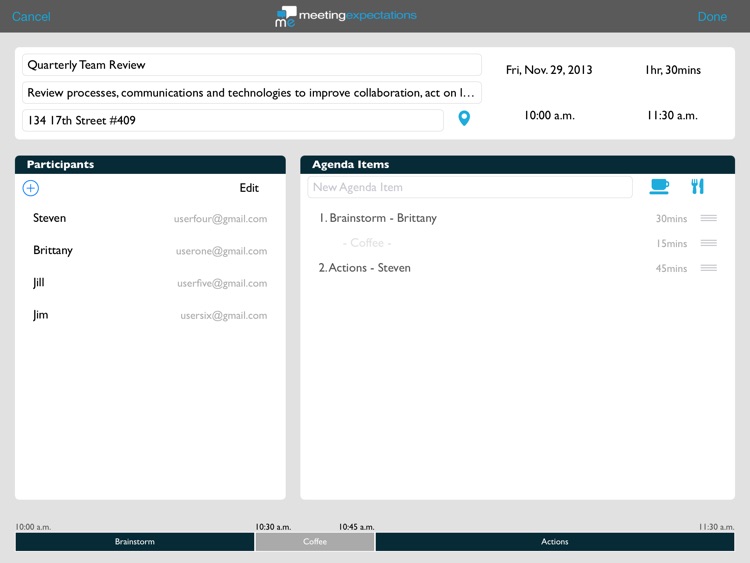Viewport: 750px width, 563px height.
Task: Grab reorder handle for Brainstorm - Brittany
Action: (x=708, y=218)
